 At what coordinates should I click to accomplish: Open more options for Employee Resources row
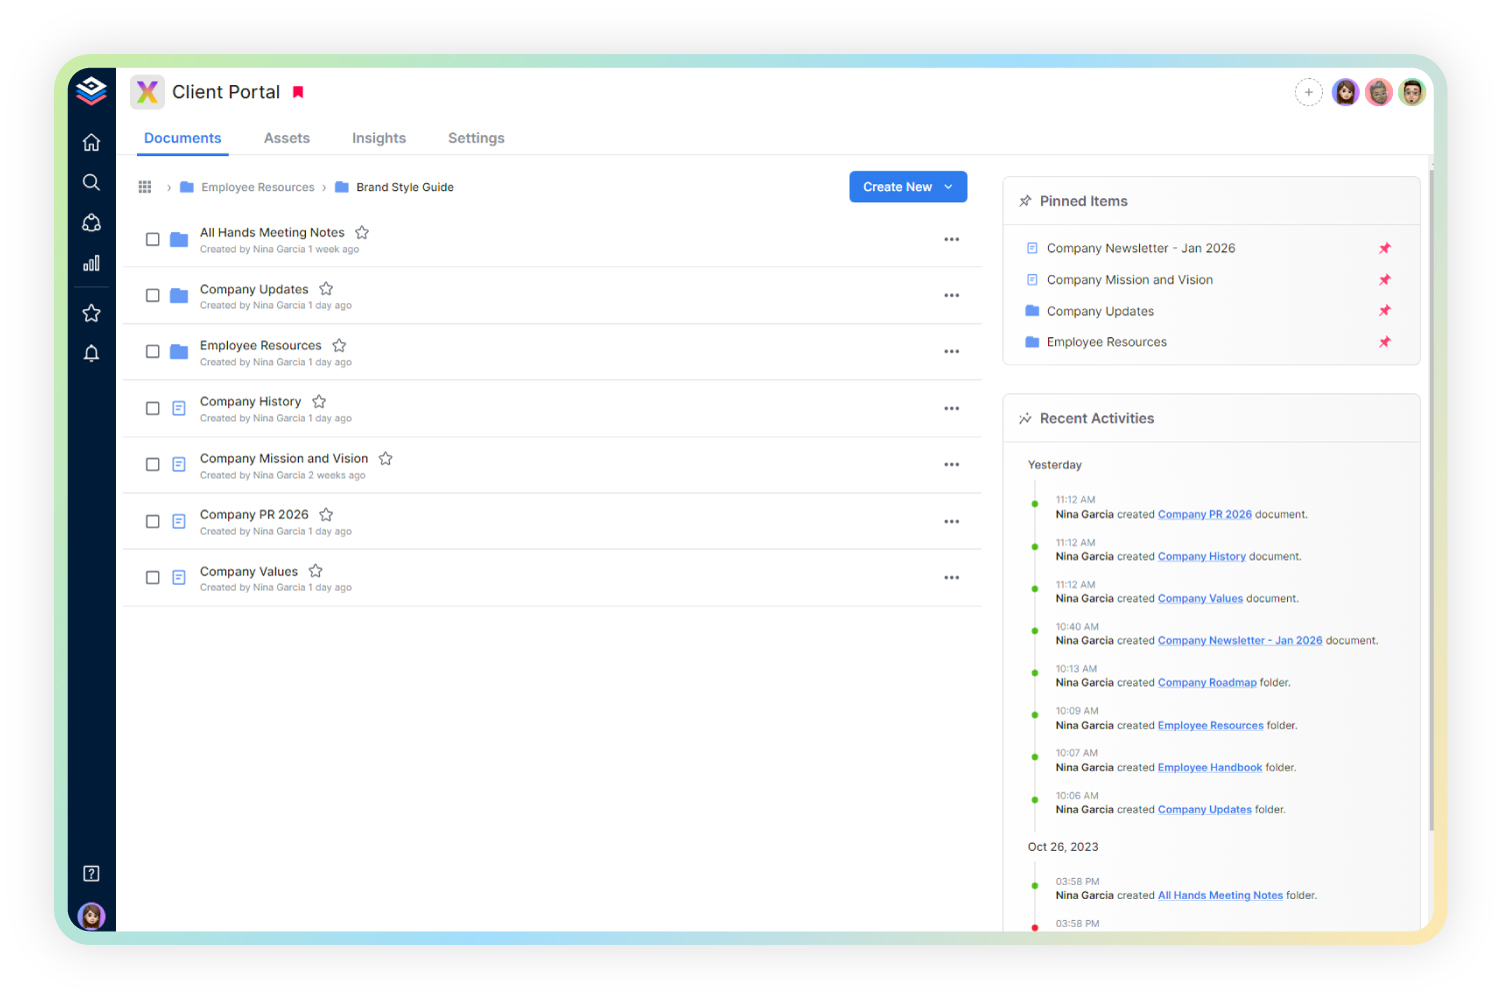[x=952, y=351]
